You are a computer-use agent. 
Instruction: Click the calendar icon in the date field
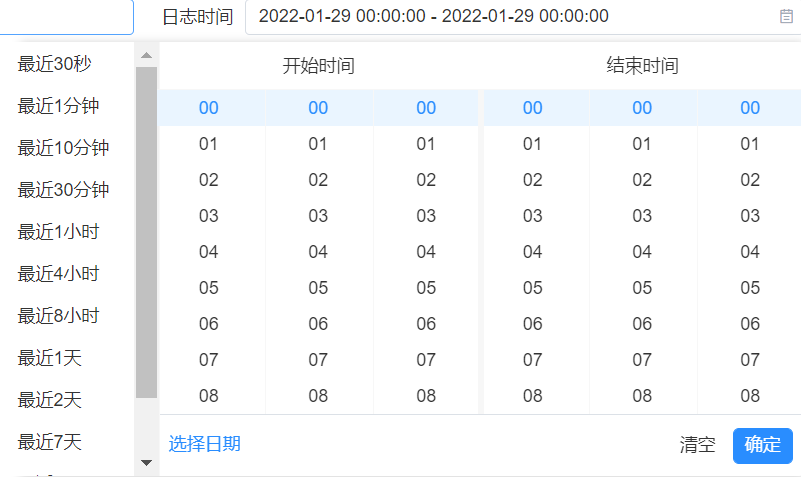[x=785, y=16]
